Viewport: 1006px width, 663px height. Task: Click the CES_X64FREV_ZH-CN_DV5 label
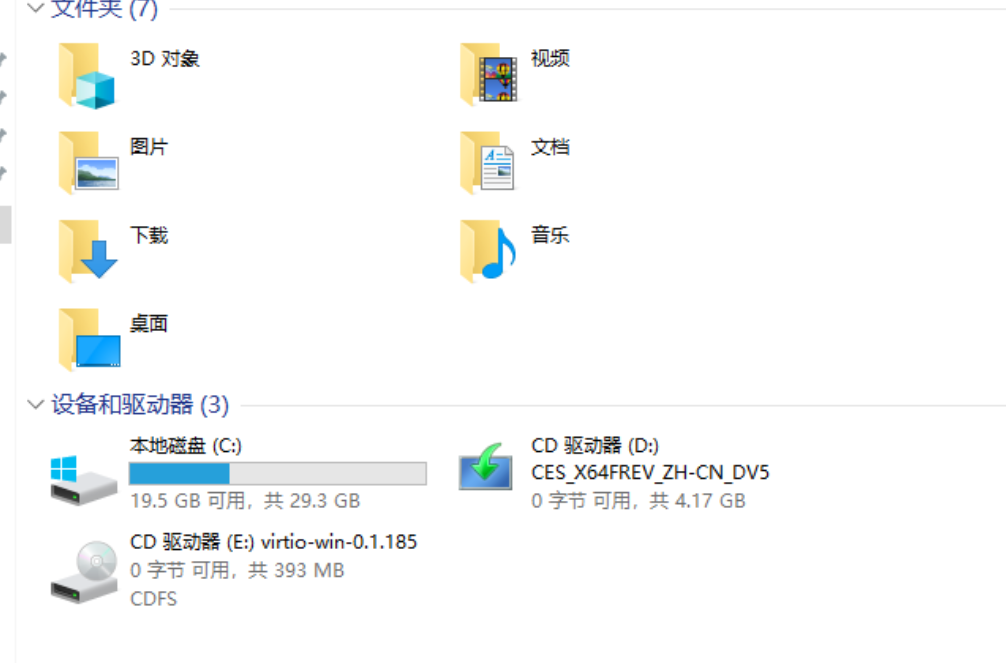tap(650, 473)
